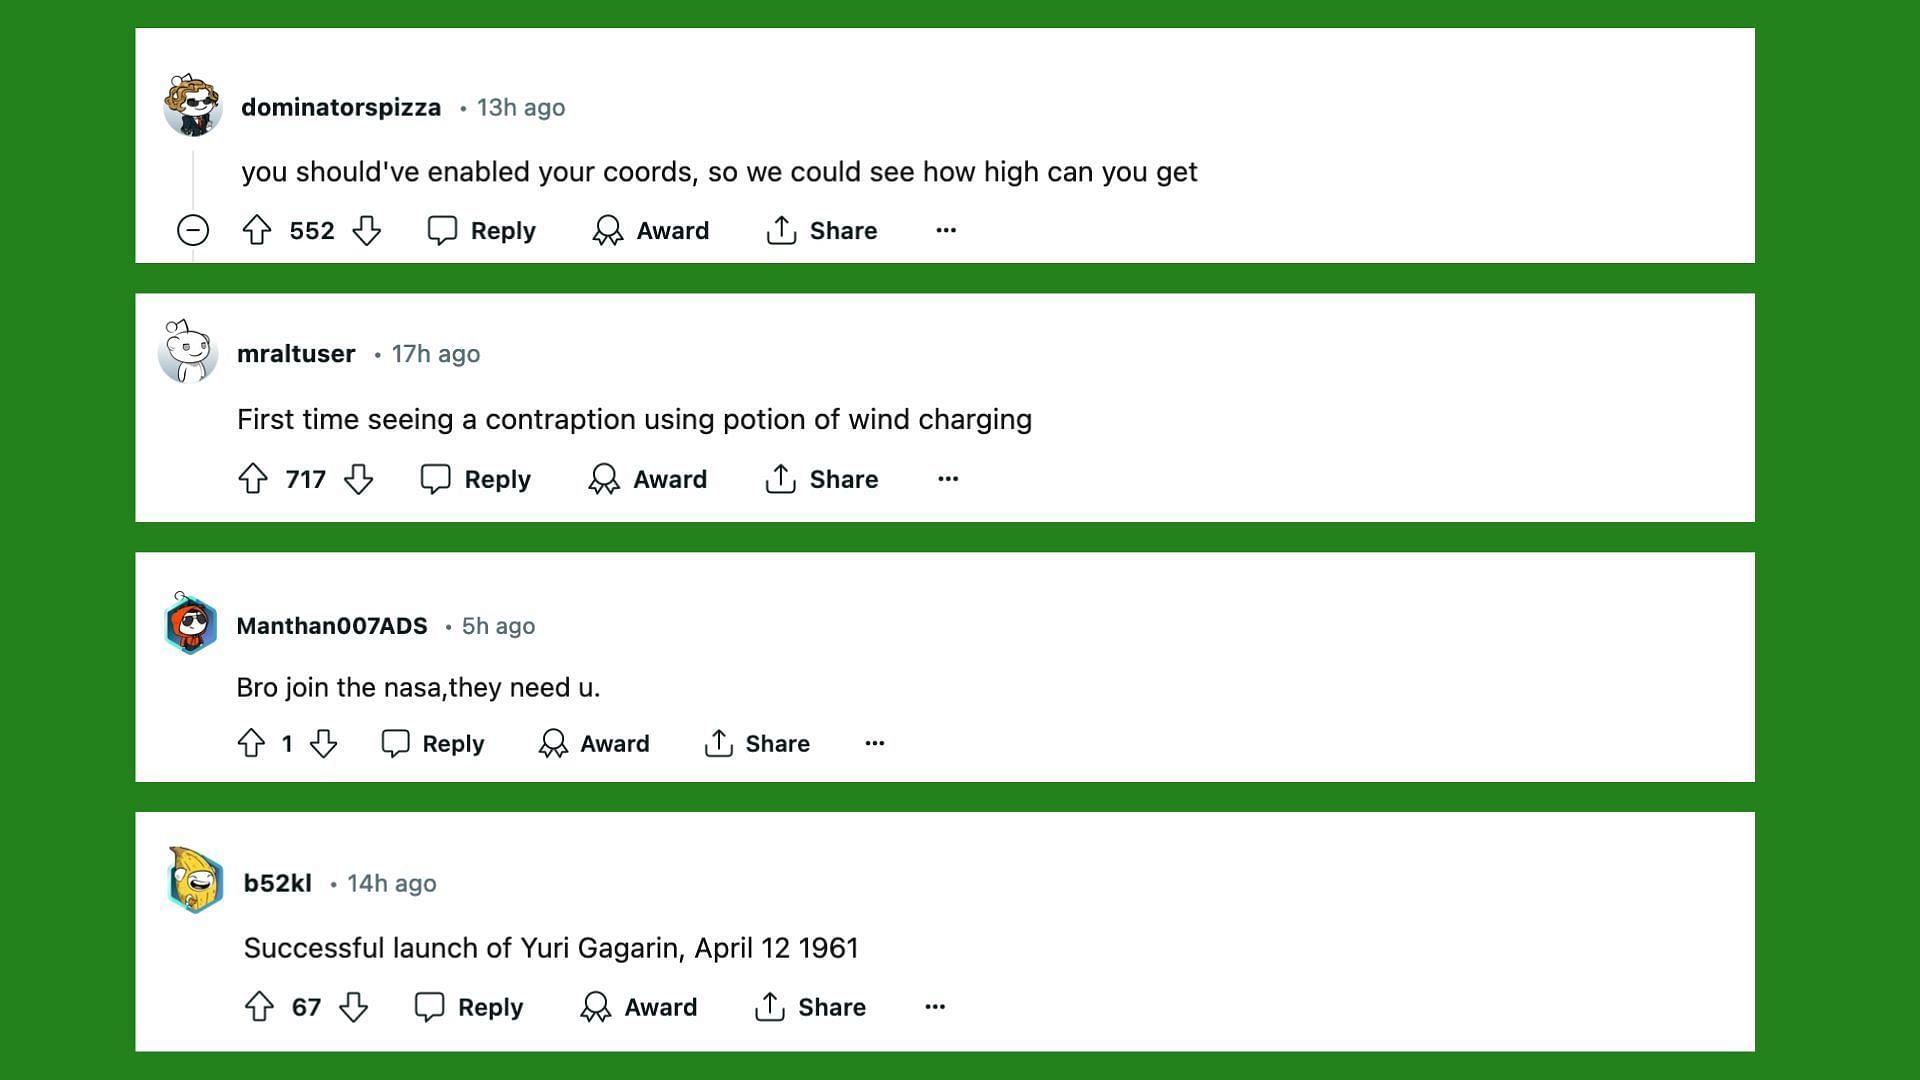Click the b52kl user avatar icon
The height and width of the screenshot is (1080, 1920).
pos(194,882)
